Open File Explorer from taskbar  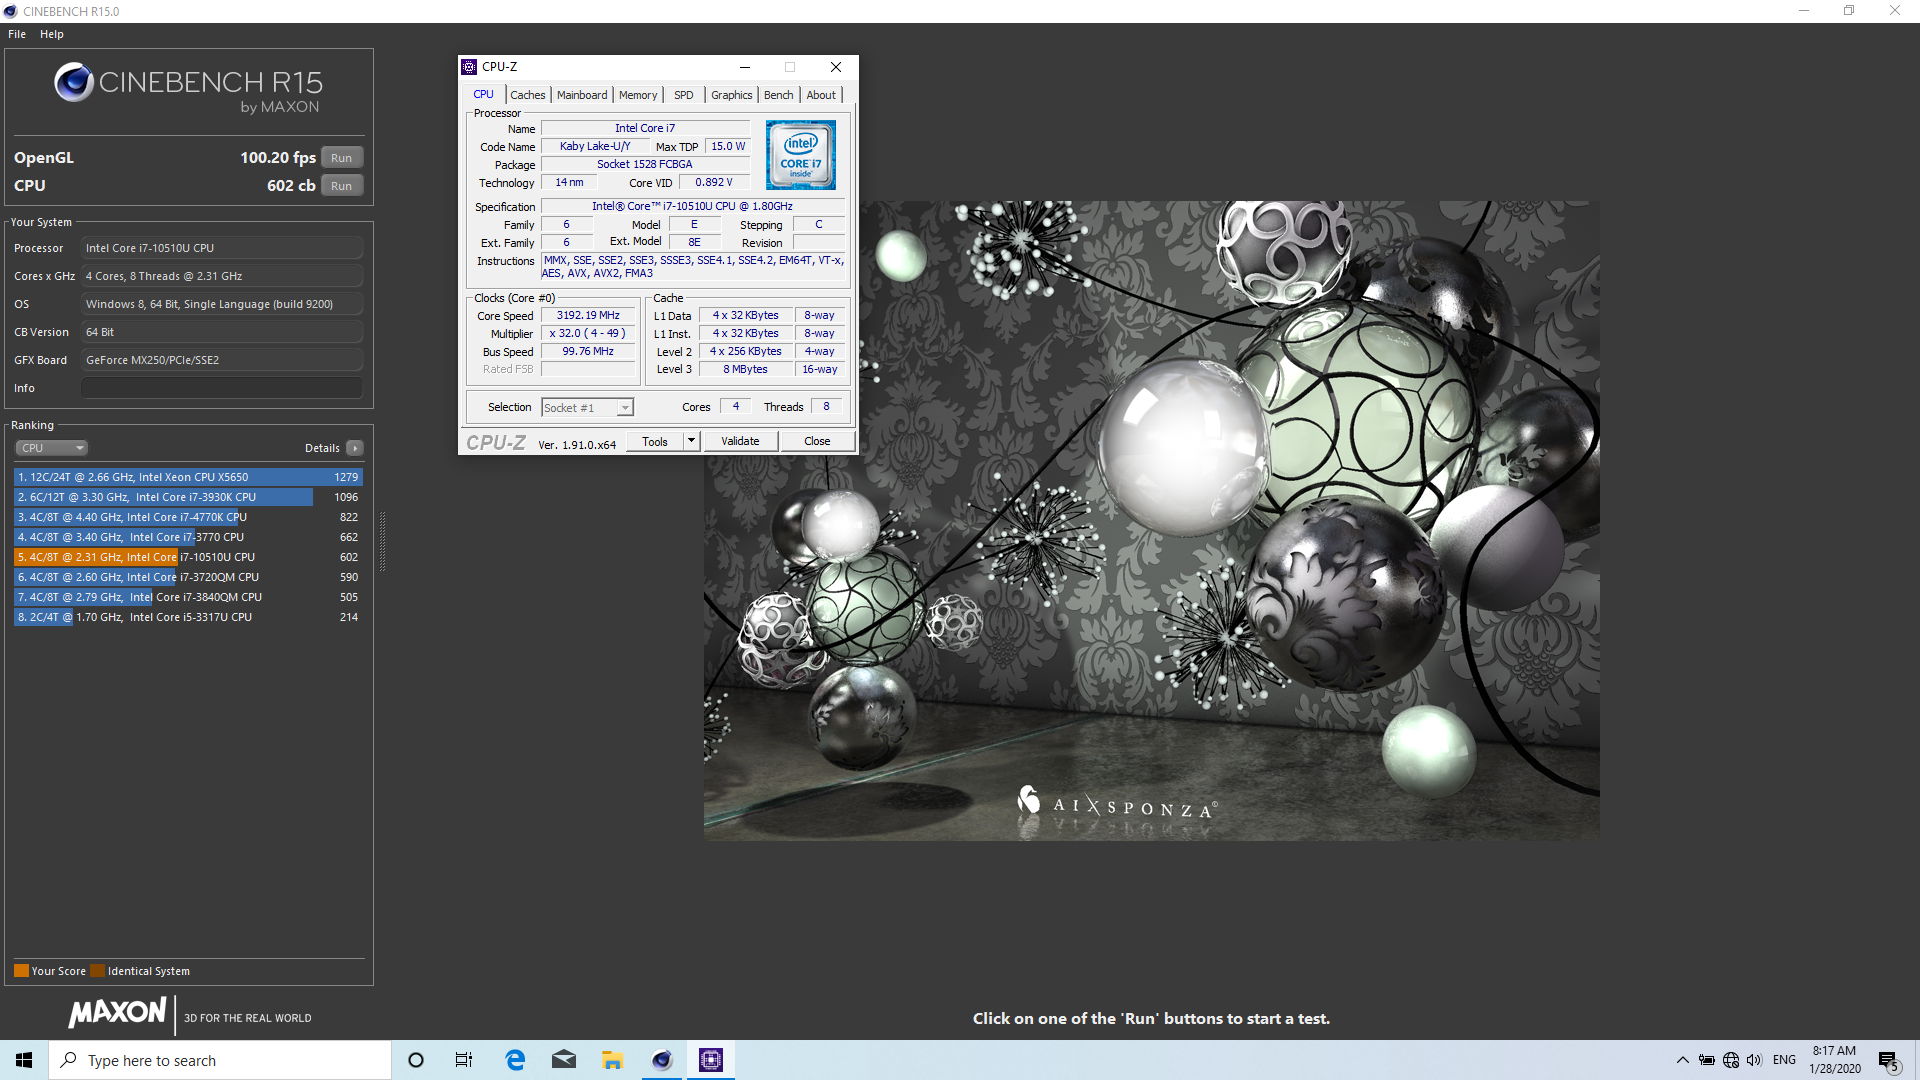613,1060
